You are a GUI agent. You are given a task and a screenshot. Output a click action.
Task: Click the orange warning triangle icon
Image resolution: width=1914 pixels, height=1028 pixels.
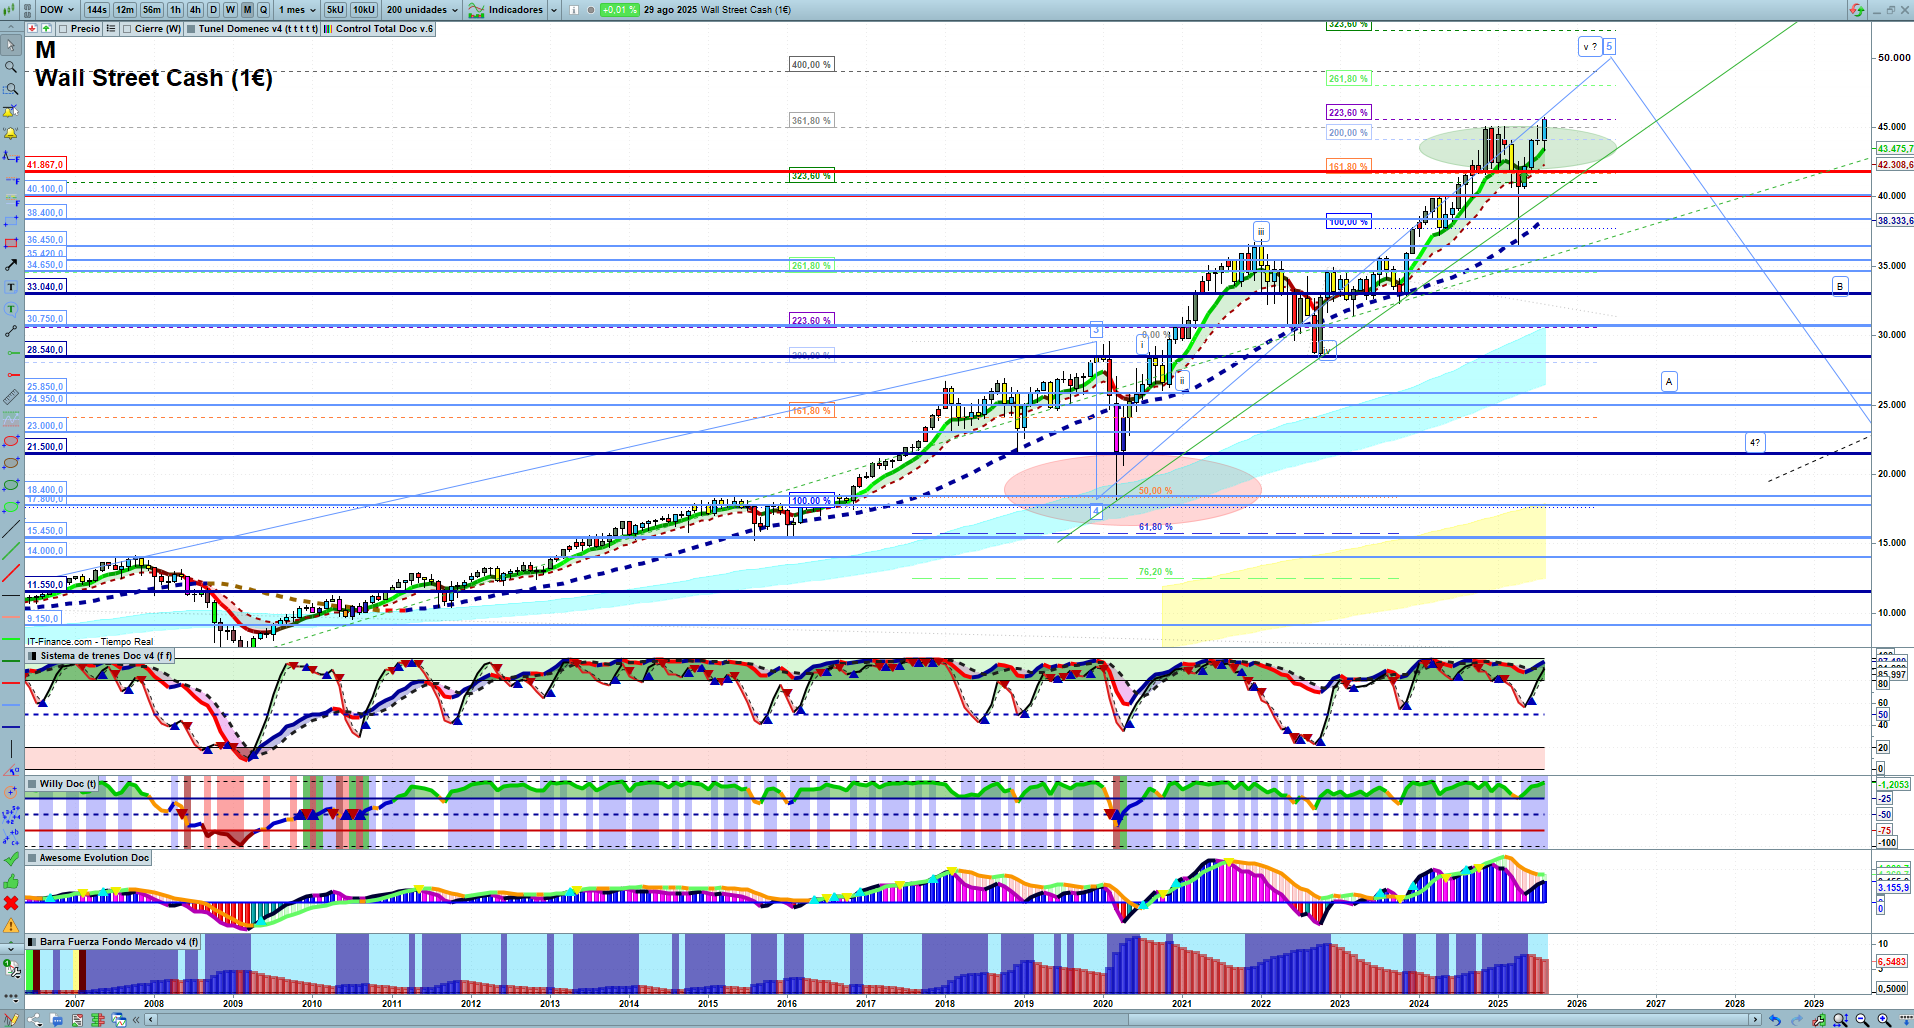(x=11, y=925)
